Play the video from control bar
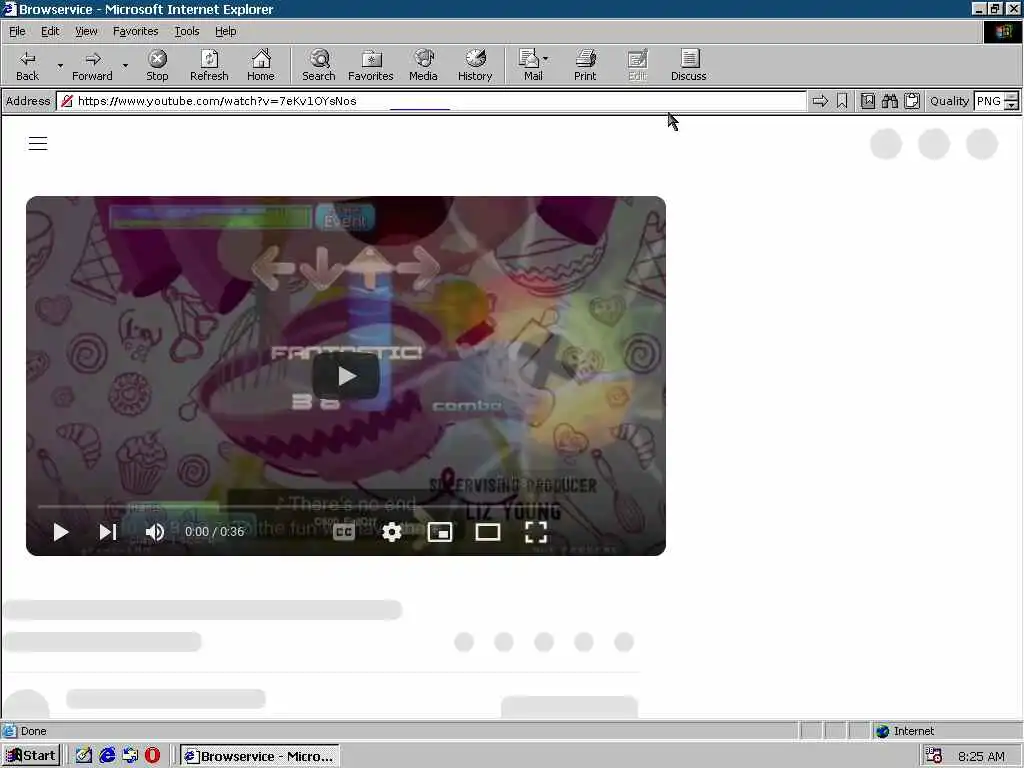Viewport: 1024px width, 768px height. pyautogui.click(x=61, y=532)
